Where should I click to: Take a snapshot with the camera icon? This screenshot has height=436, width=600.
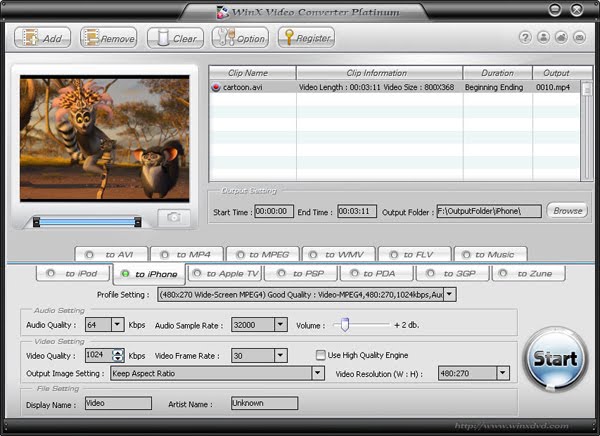(x=174, y=218)
